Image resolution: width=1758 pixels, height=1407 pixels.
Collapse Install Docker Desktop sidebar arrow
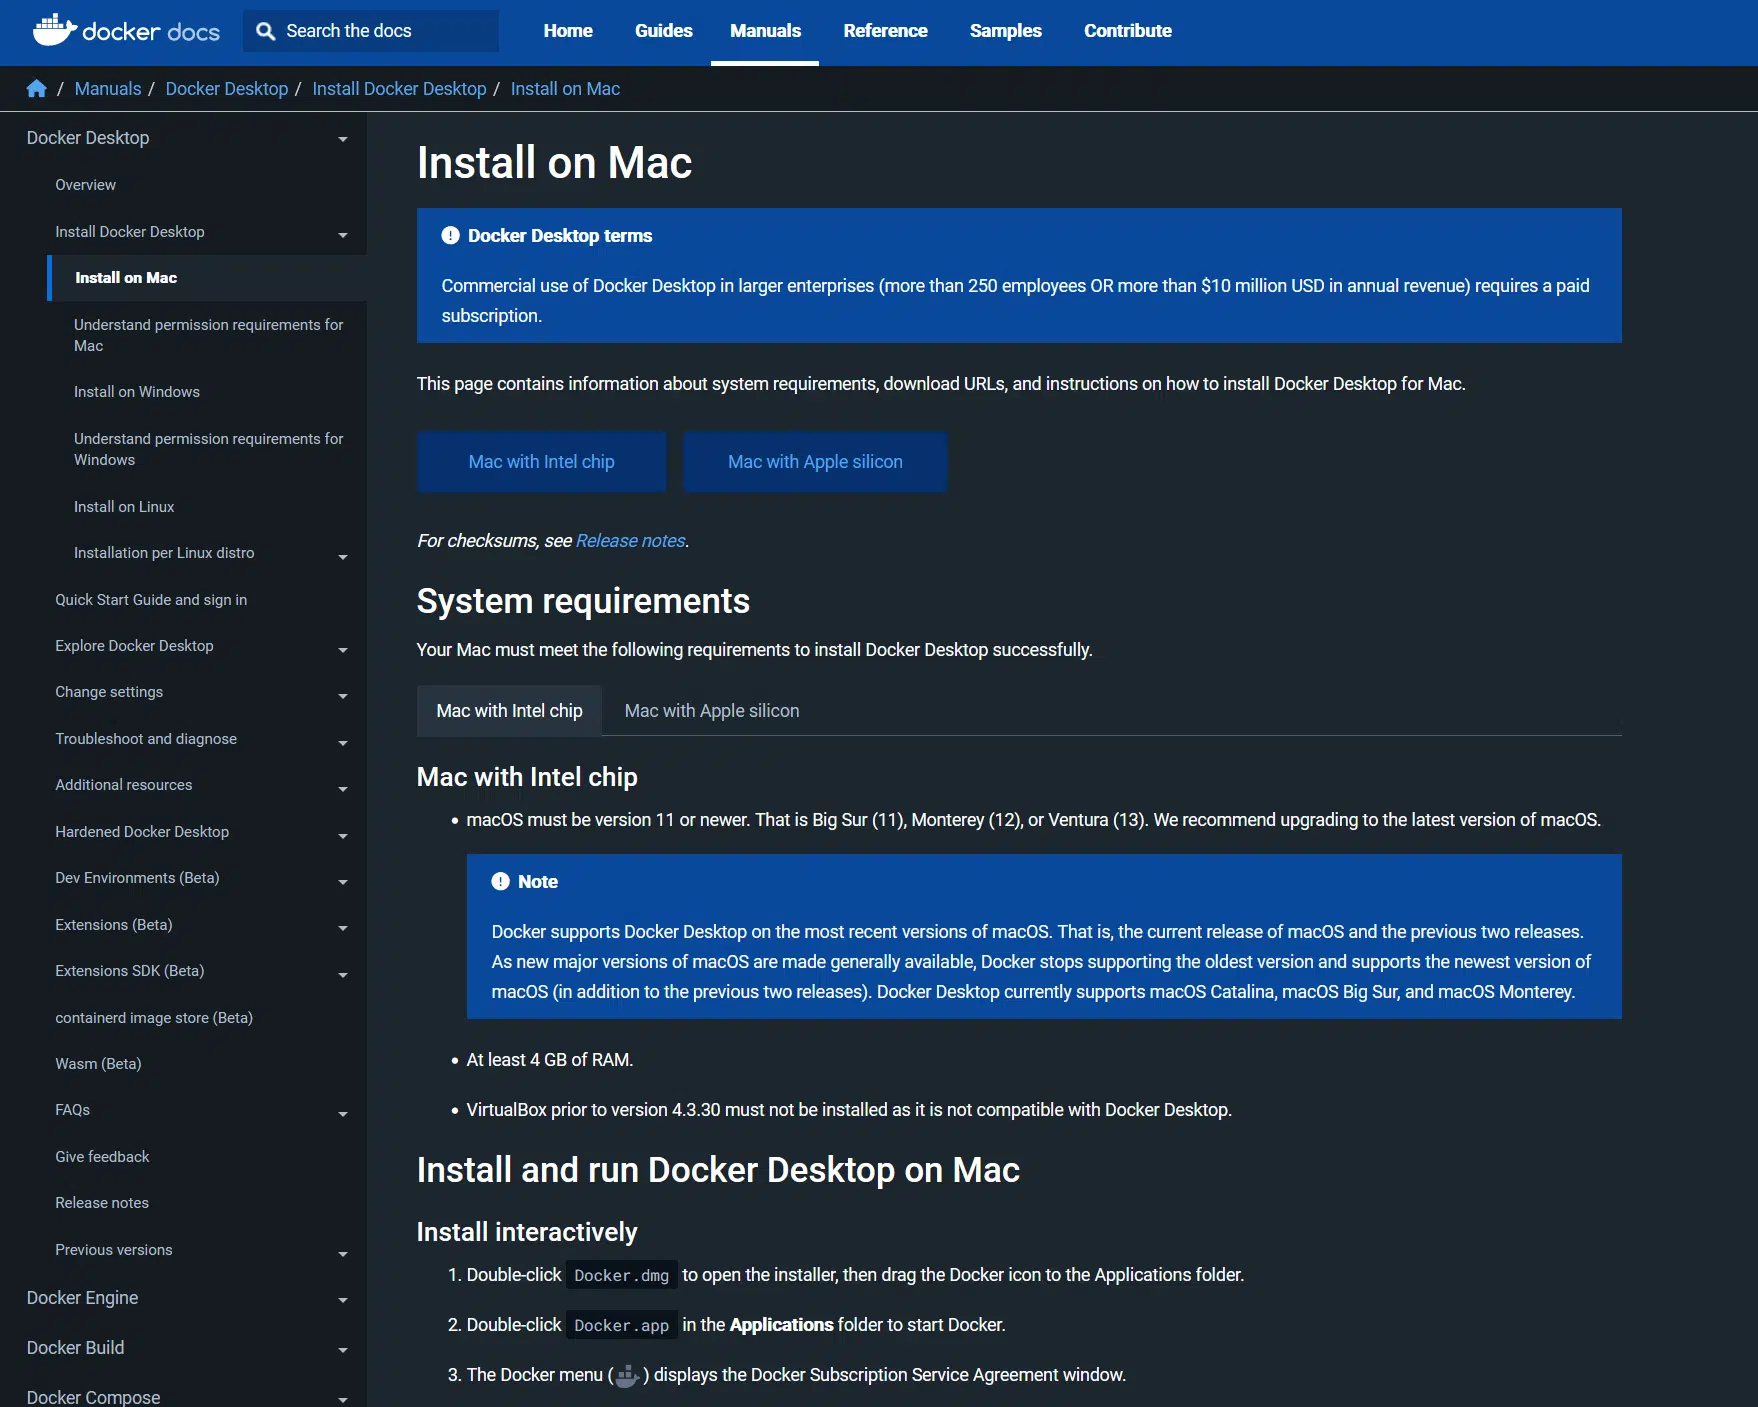click(x=343, y=235)
